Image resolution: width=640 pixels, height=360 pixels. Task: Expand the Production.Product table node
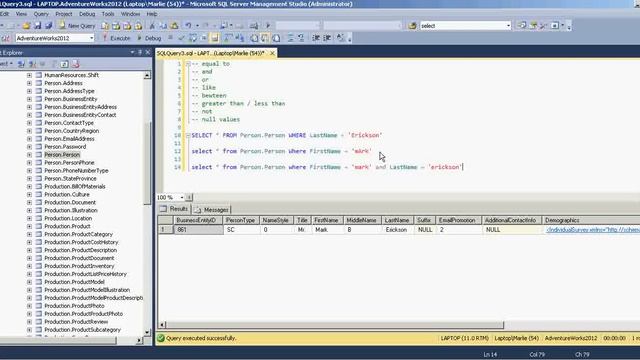[x=29, y=227]
